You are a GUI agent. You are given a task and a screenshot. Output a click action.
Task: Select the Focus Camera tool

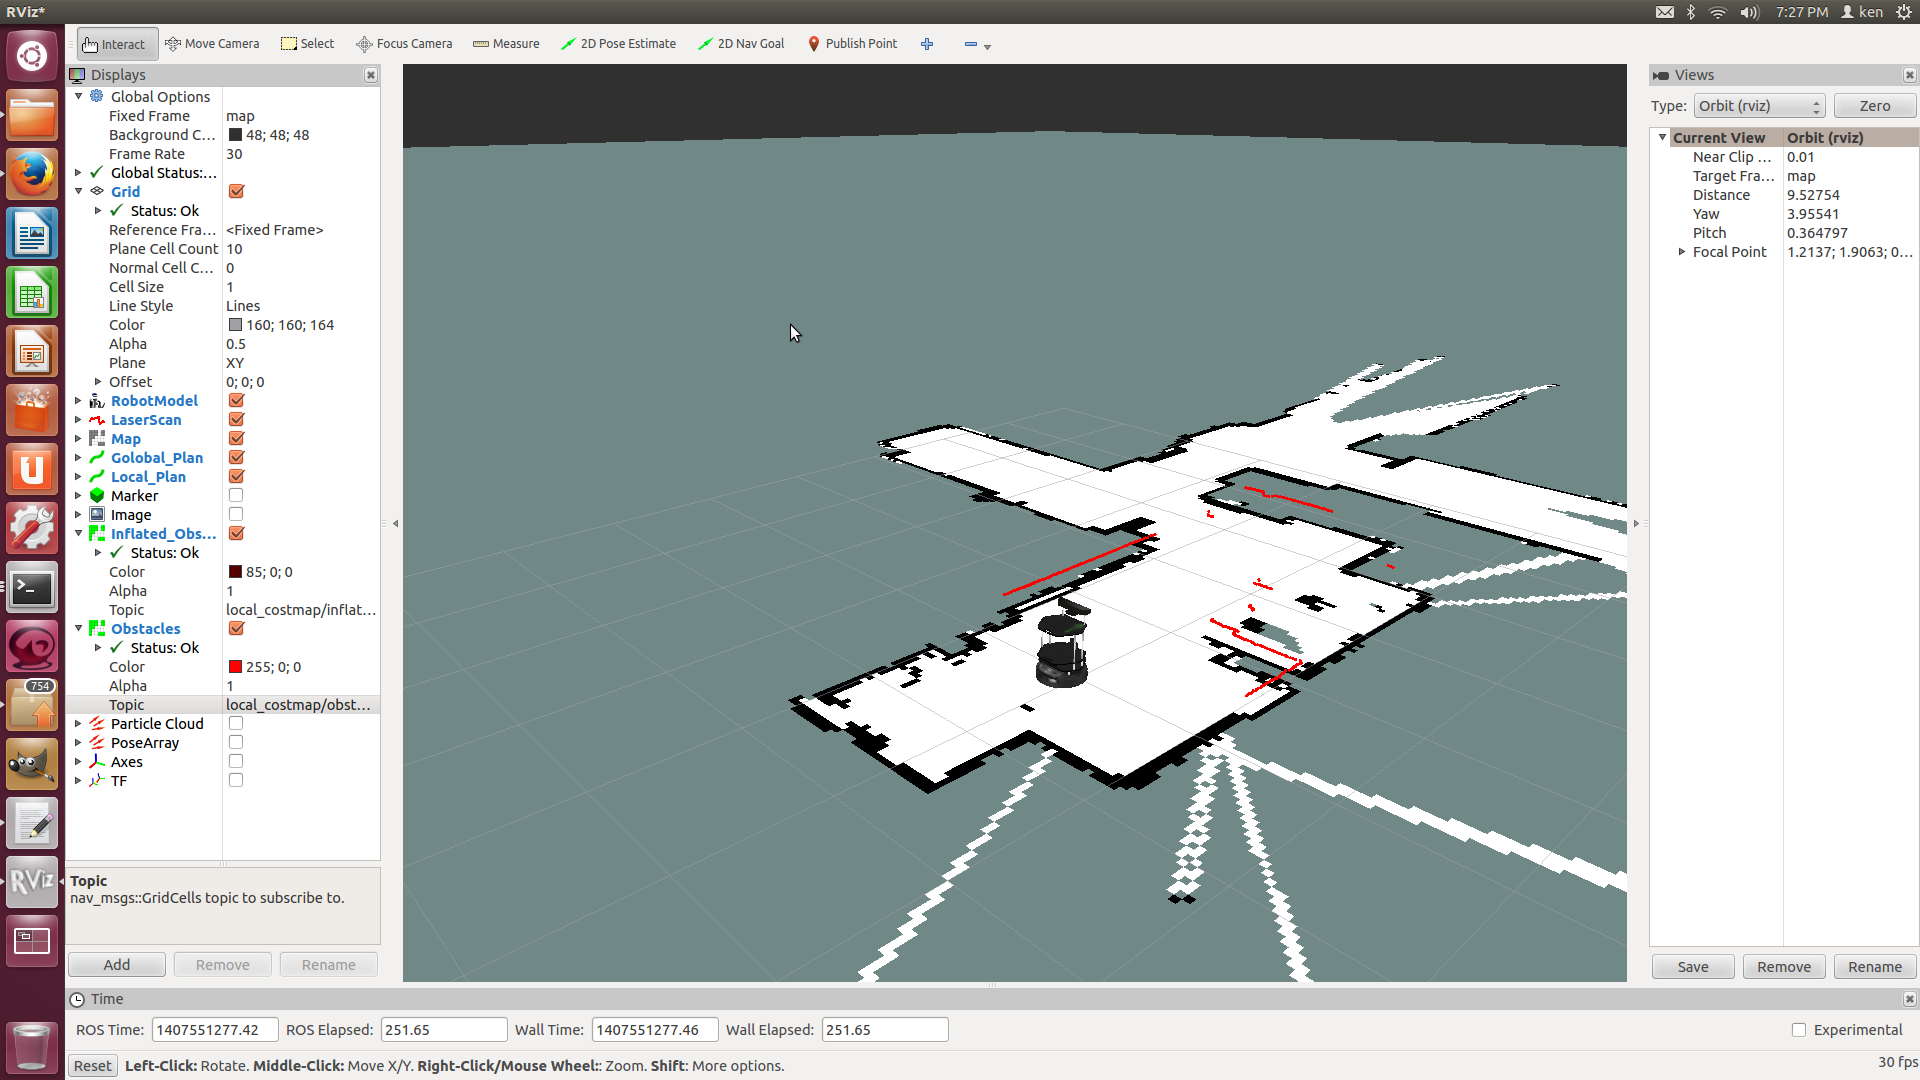click(x=404, y=44)
